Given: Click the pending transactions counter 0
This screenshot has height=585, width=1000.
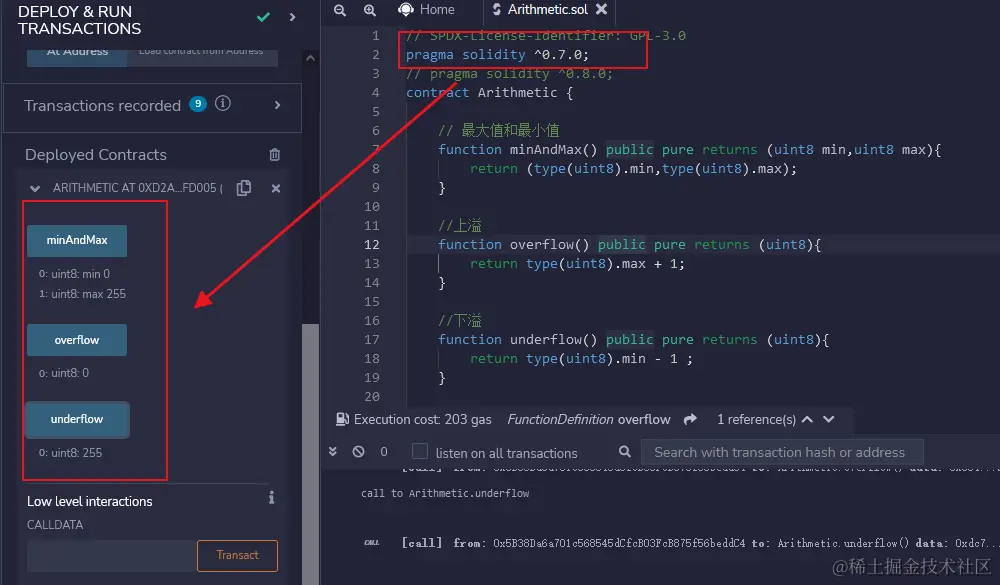Looking at the screenshot, I should (384, 452).
